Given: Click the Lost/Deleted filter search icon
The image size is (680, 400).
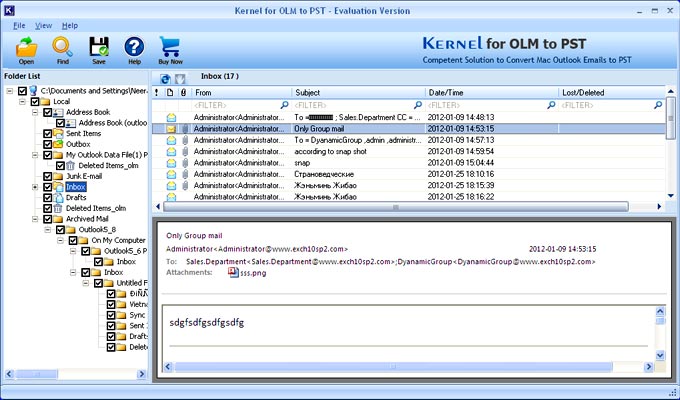Looking at the screenshot, I should pos(658,105).
